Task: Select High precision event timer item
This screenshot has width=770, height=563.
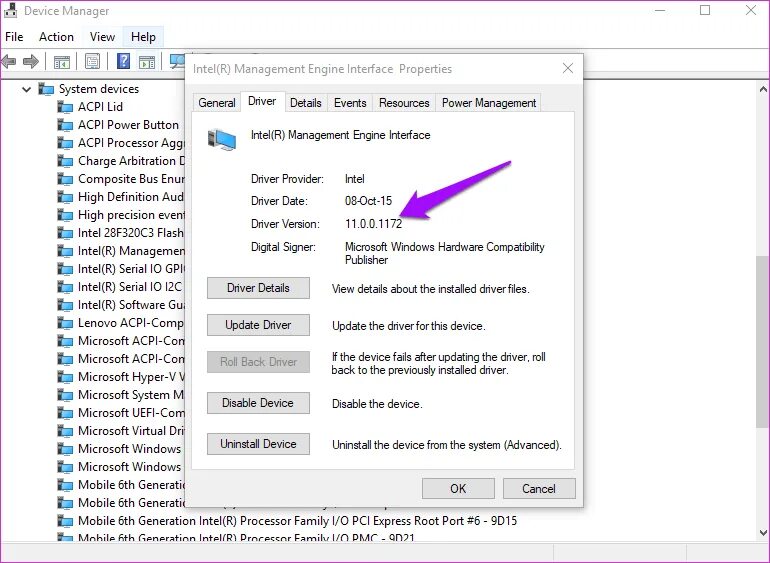Action: (x=131, y=215)
